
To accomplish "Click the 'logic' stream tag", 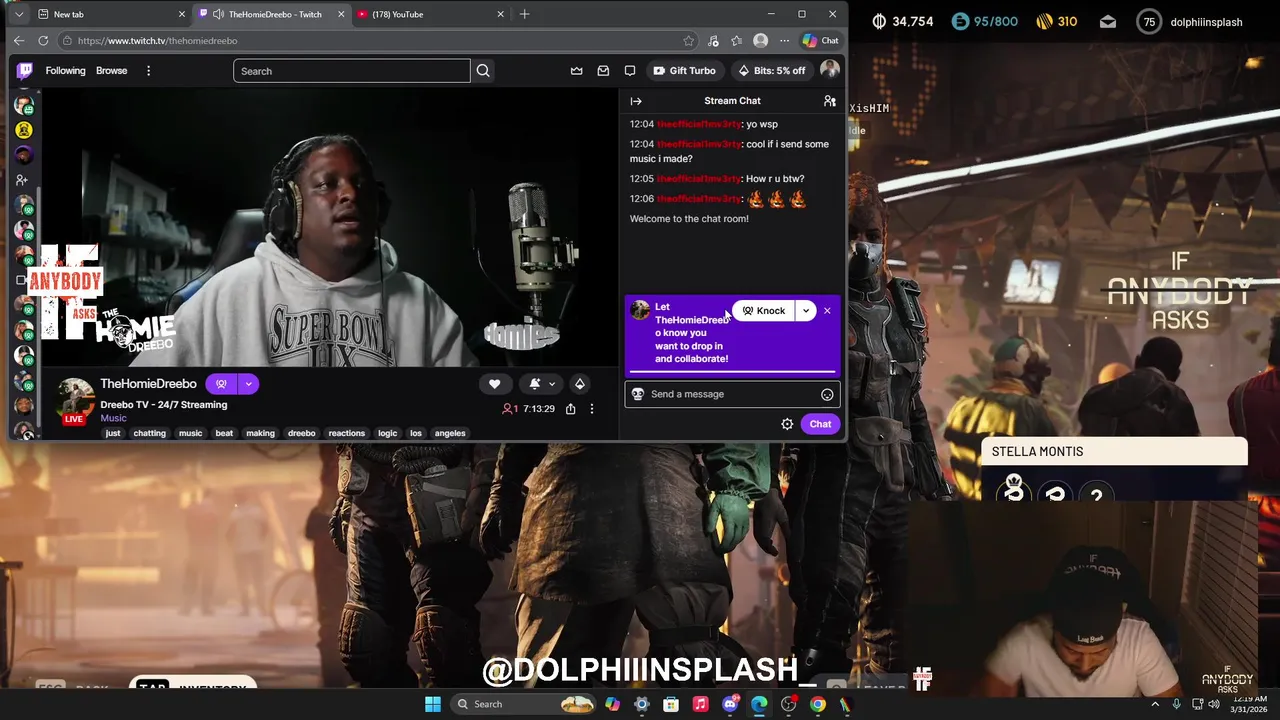I will [x=388, y=433].
